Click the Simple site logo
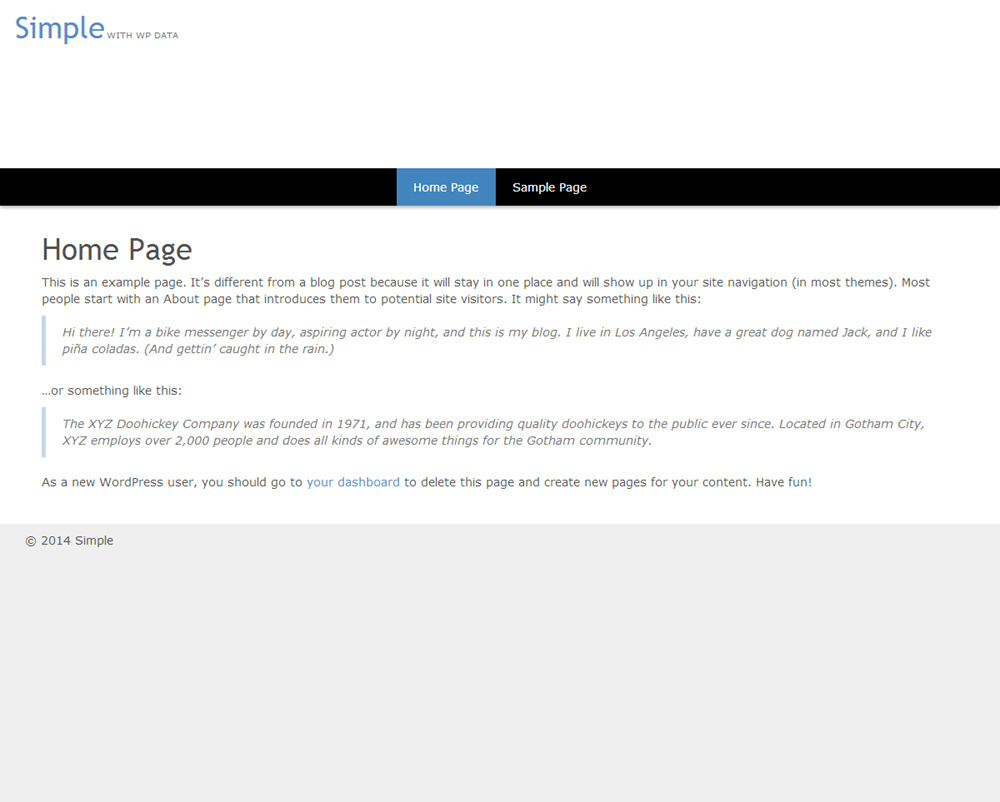Screen dimensions: 1000x802 59,29
